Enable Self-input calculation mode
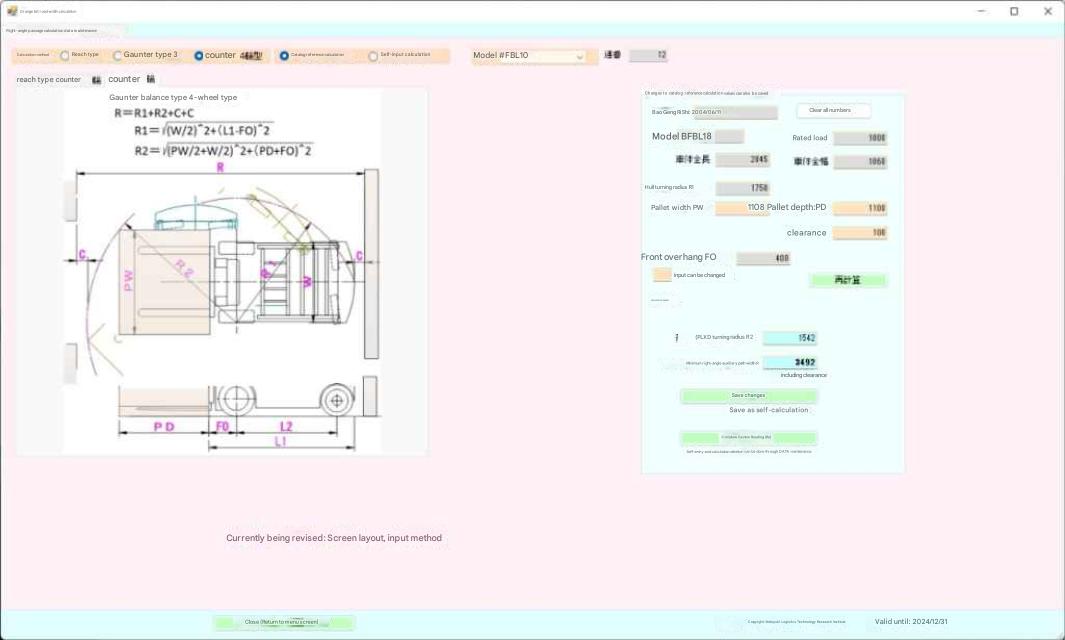This screenshot has height=640, width=1065. (x=373, y=56)
